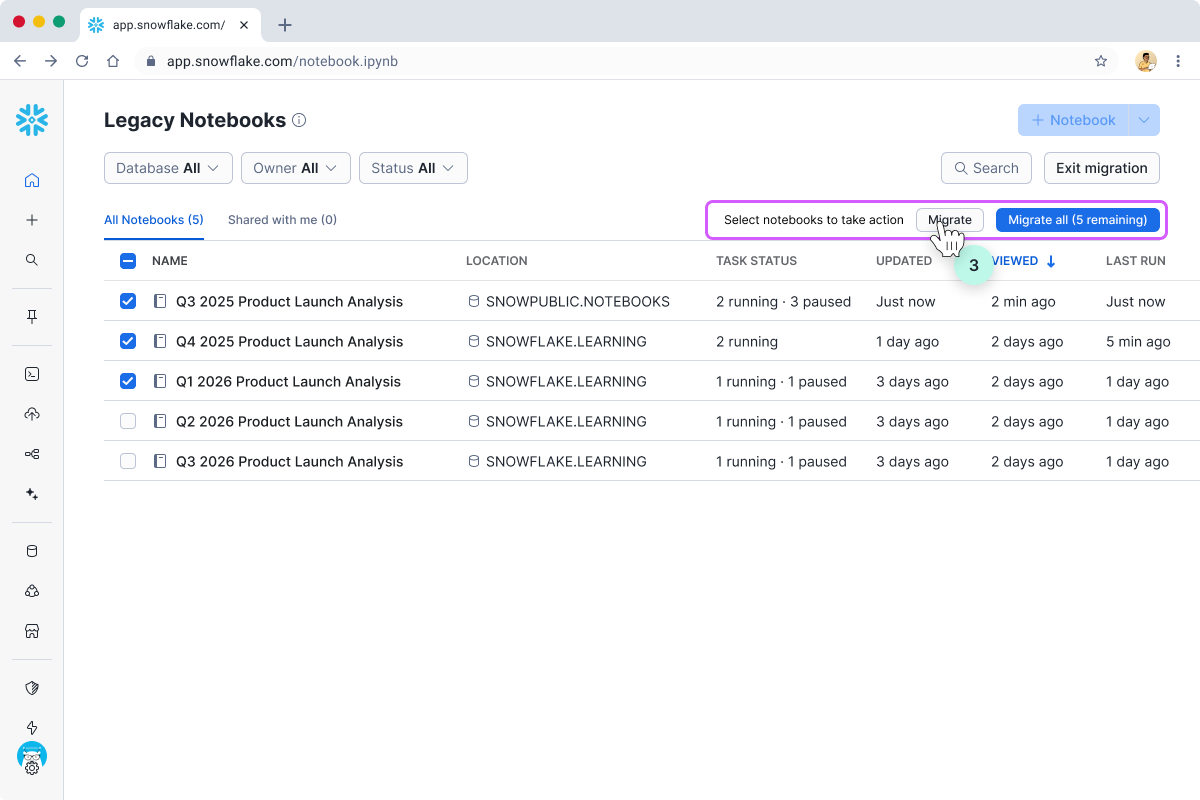The height and width of the screenshot is (800, 1200).
Task: Click the + Notebook button
Action: pyautogui.click(x=1073, y=120)
